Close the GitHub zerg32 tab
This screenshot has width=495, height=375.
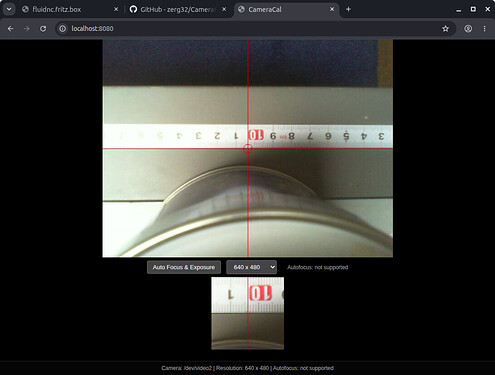pyautogui.click(x=224, y=9)
